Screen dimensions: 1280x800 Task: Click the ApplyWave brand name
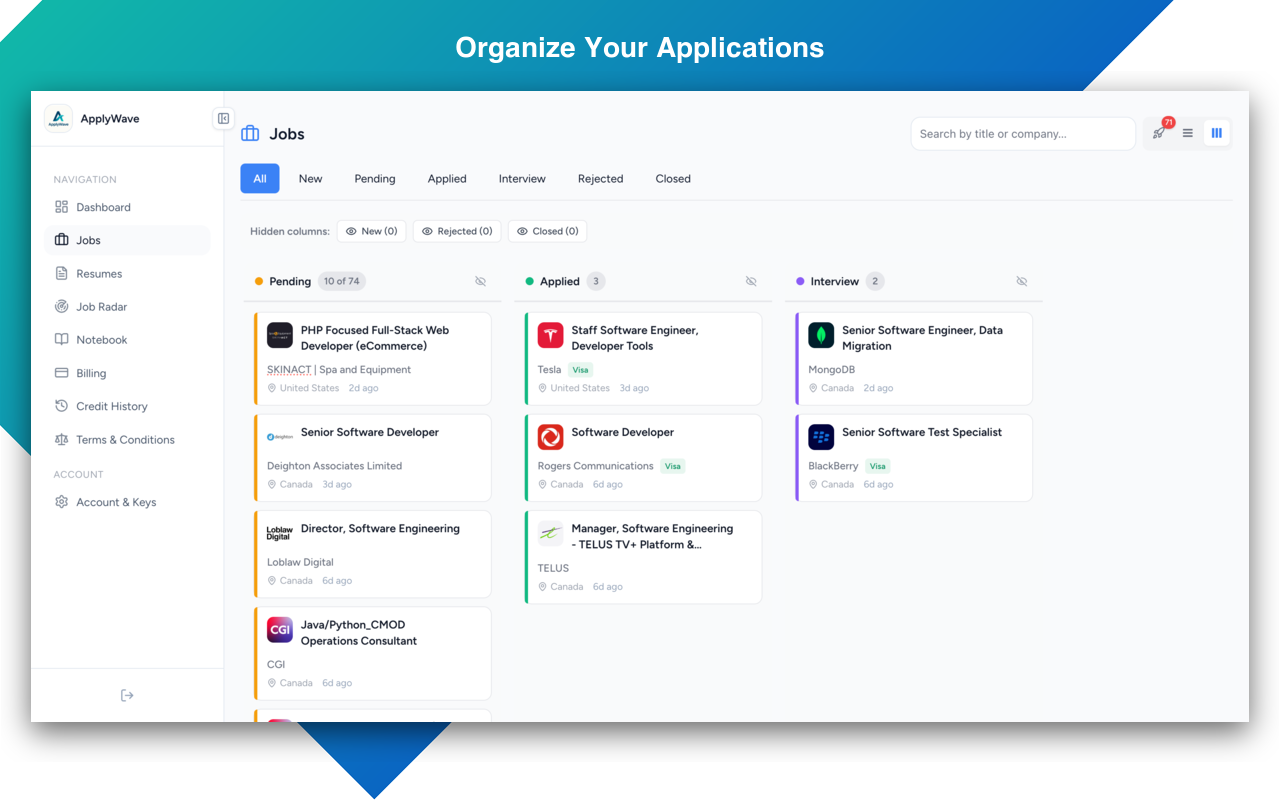[110, 119]
